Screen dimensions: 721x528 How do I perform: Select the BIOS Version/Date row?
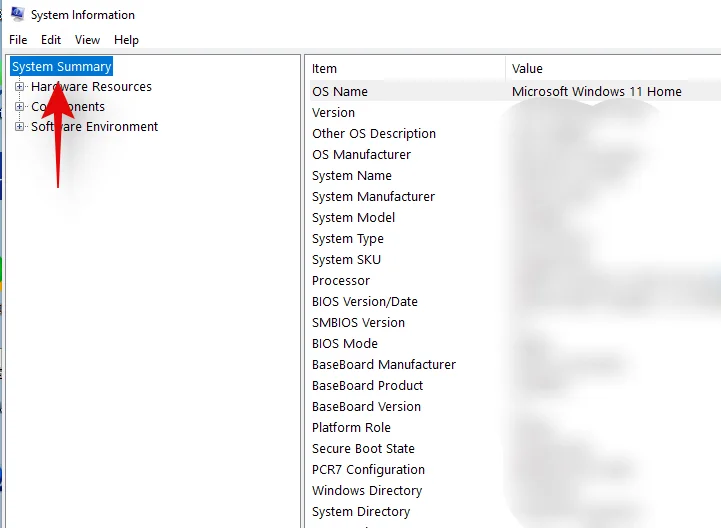point(514,301)
